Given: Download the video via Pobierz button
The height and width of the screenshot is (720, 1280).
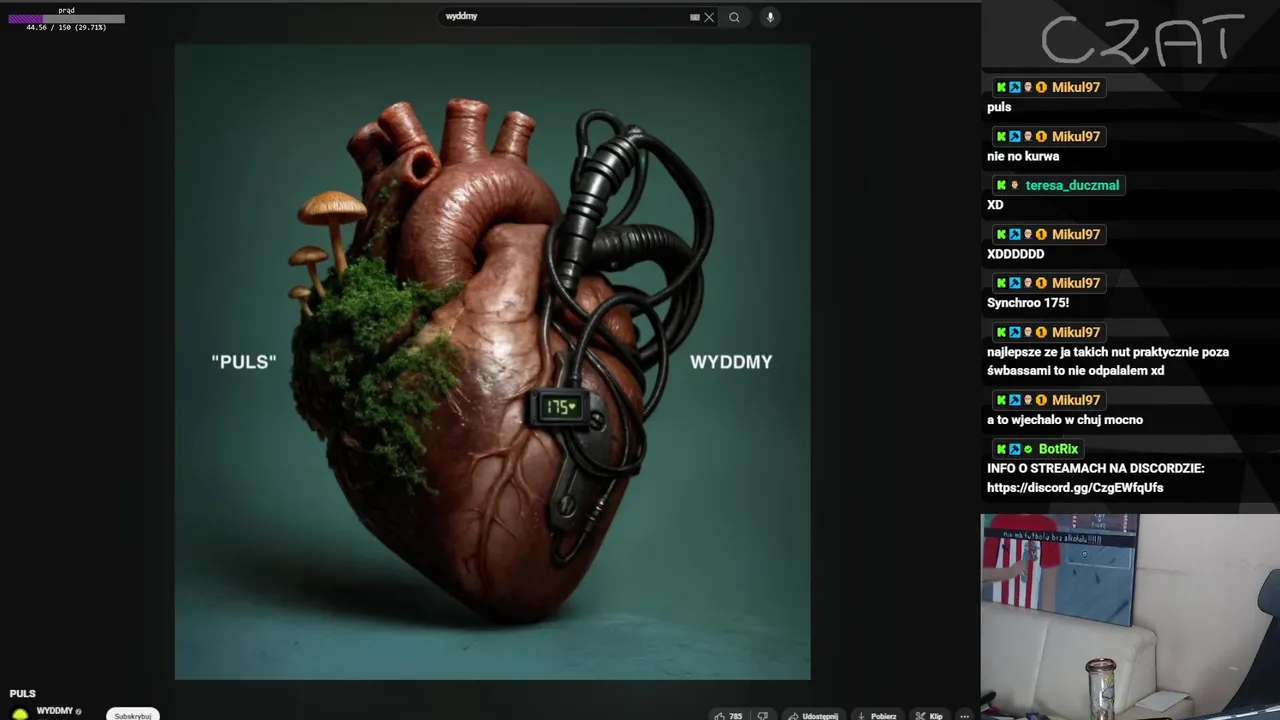Looking at the screenshot, I should coord(877,716).
